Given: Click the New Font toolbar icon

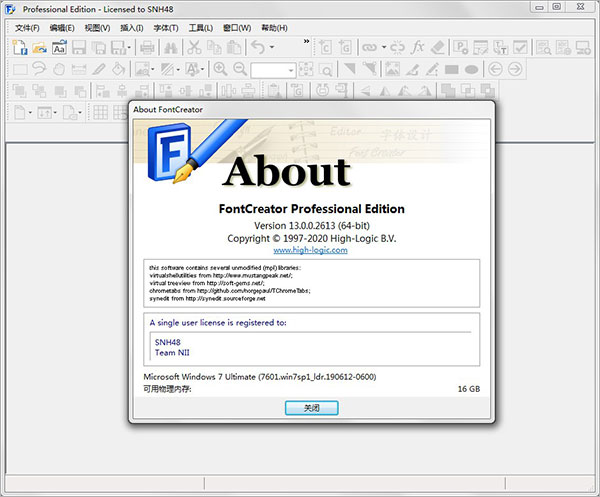Looking at the screenshot, I should coord(20,47).
